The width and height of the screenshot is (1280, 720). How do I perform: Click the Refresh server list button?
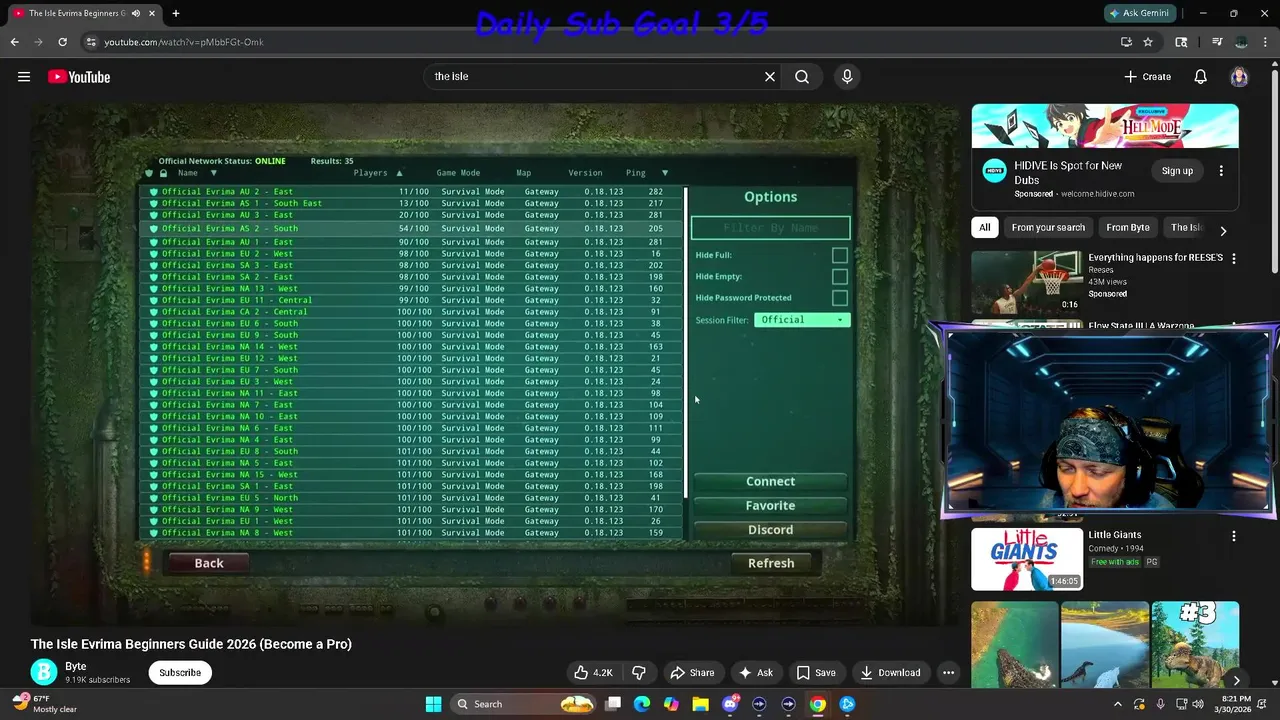pyautogui.click(x=771, y=563)
